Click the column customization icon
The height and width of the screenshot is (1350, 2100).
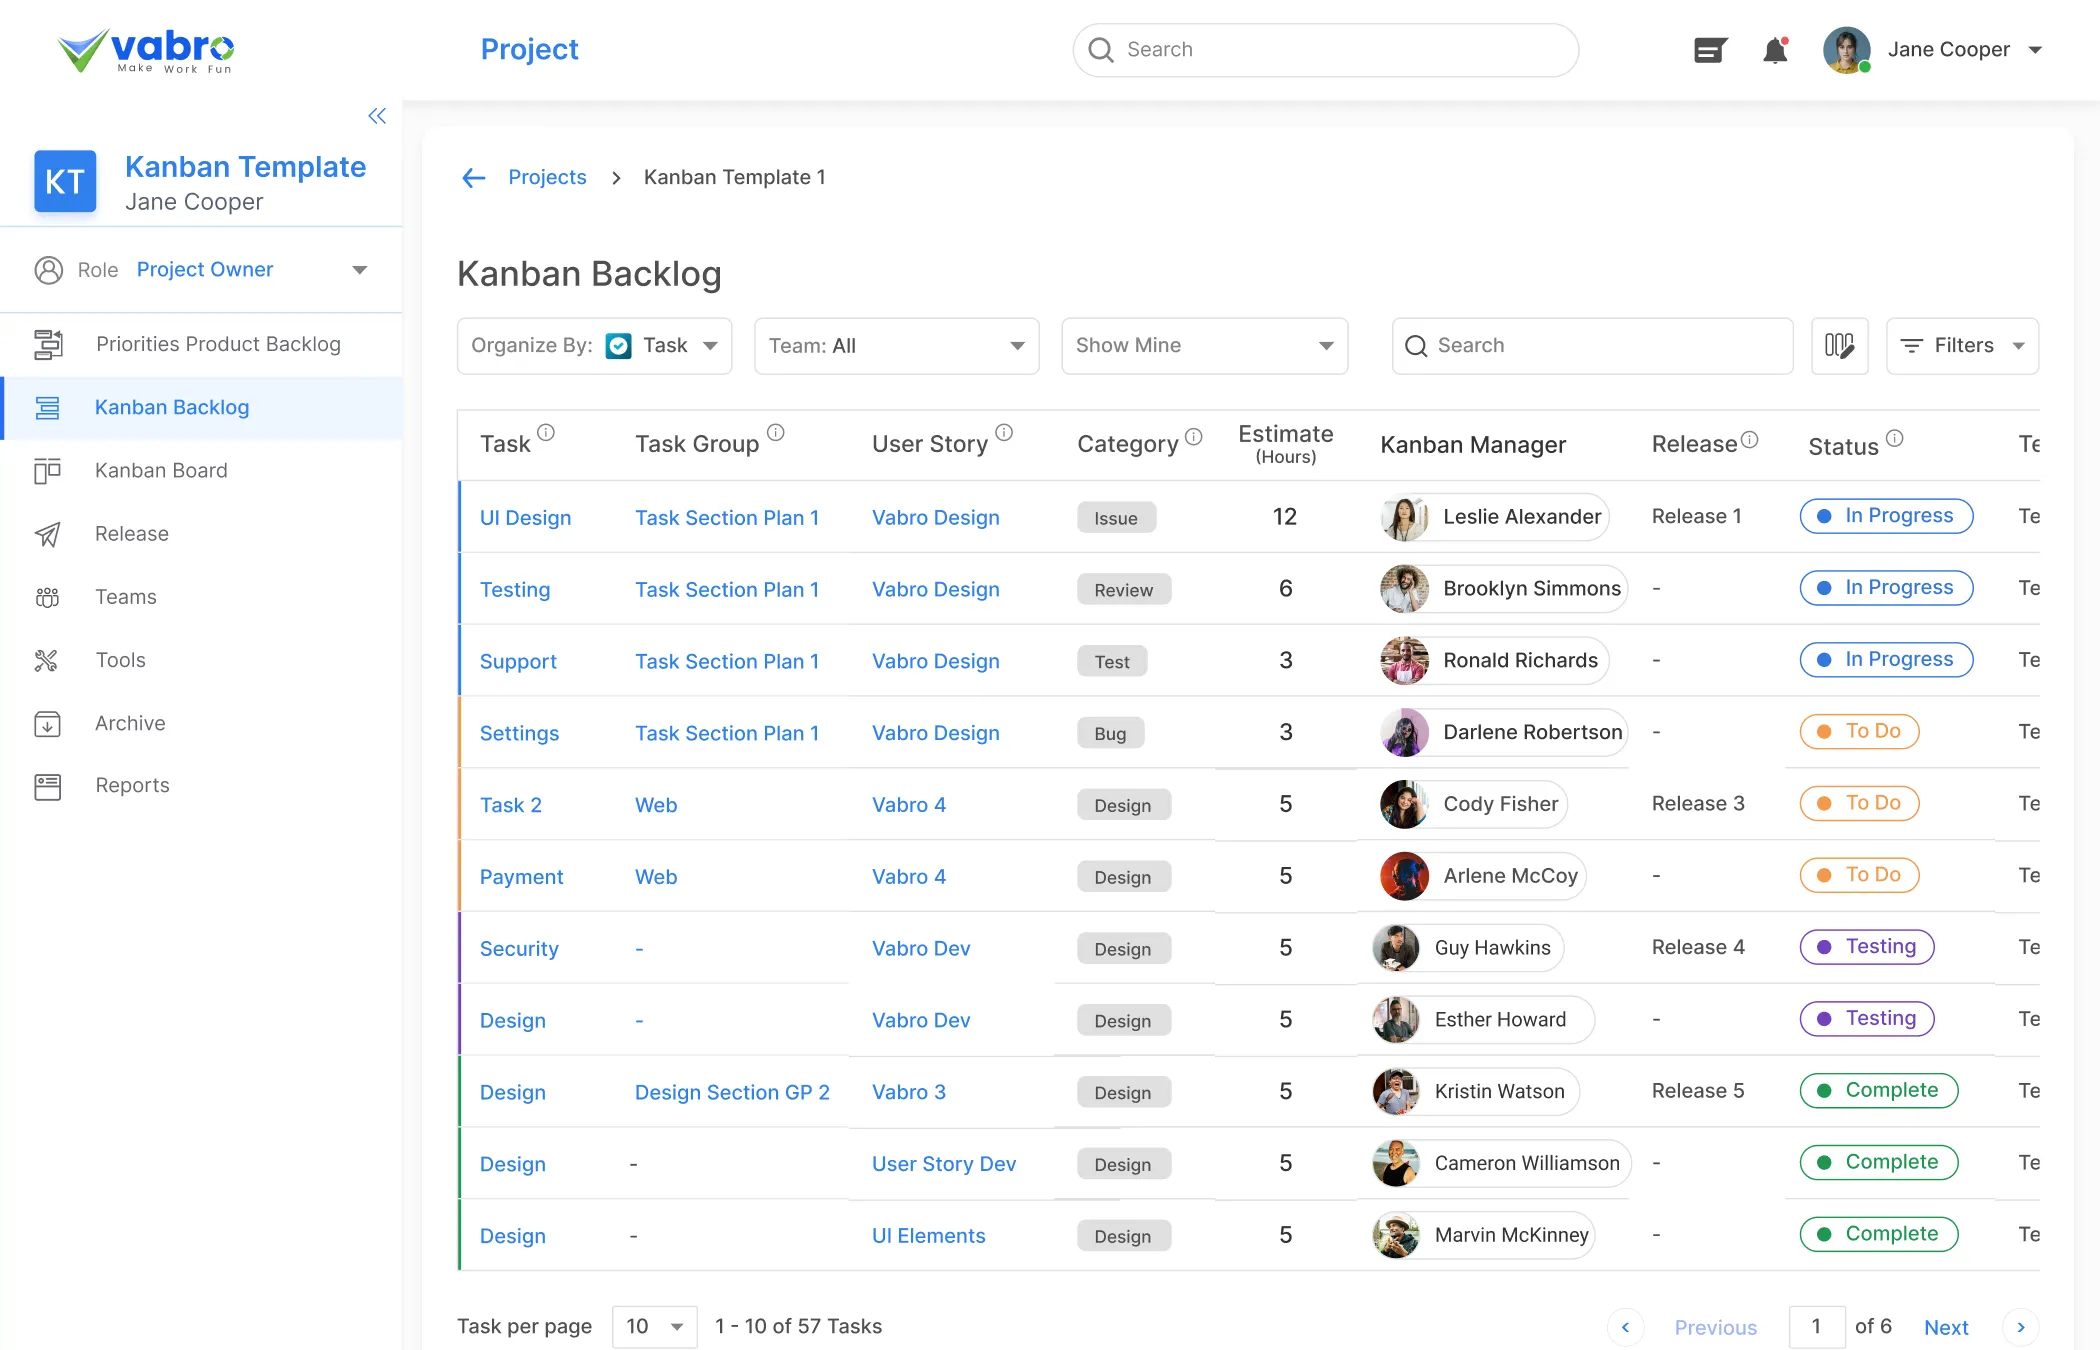(1839, 346)
